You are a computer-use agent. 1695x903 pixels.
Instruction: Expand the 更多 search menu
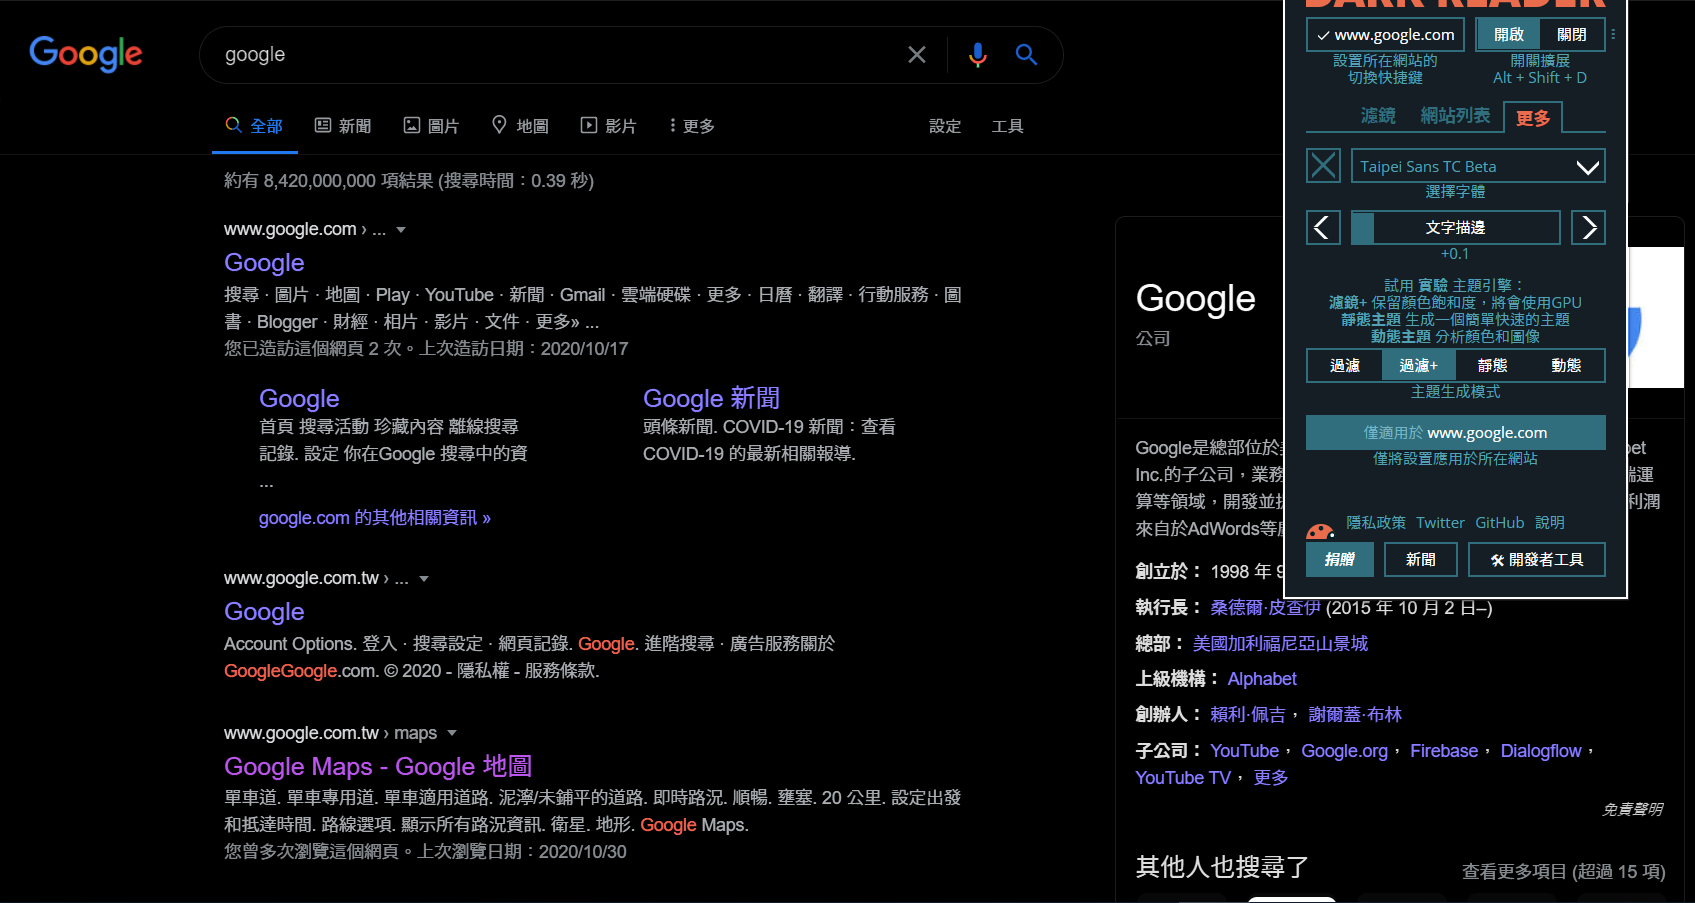click(x=692, y=126)
